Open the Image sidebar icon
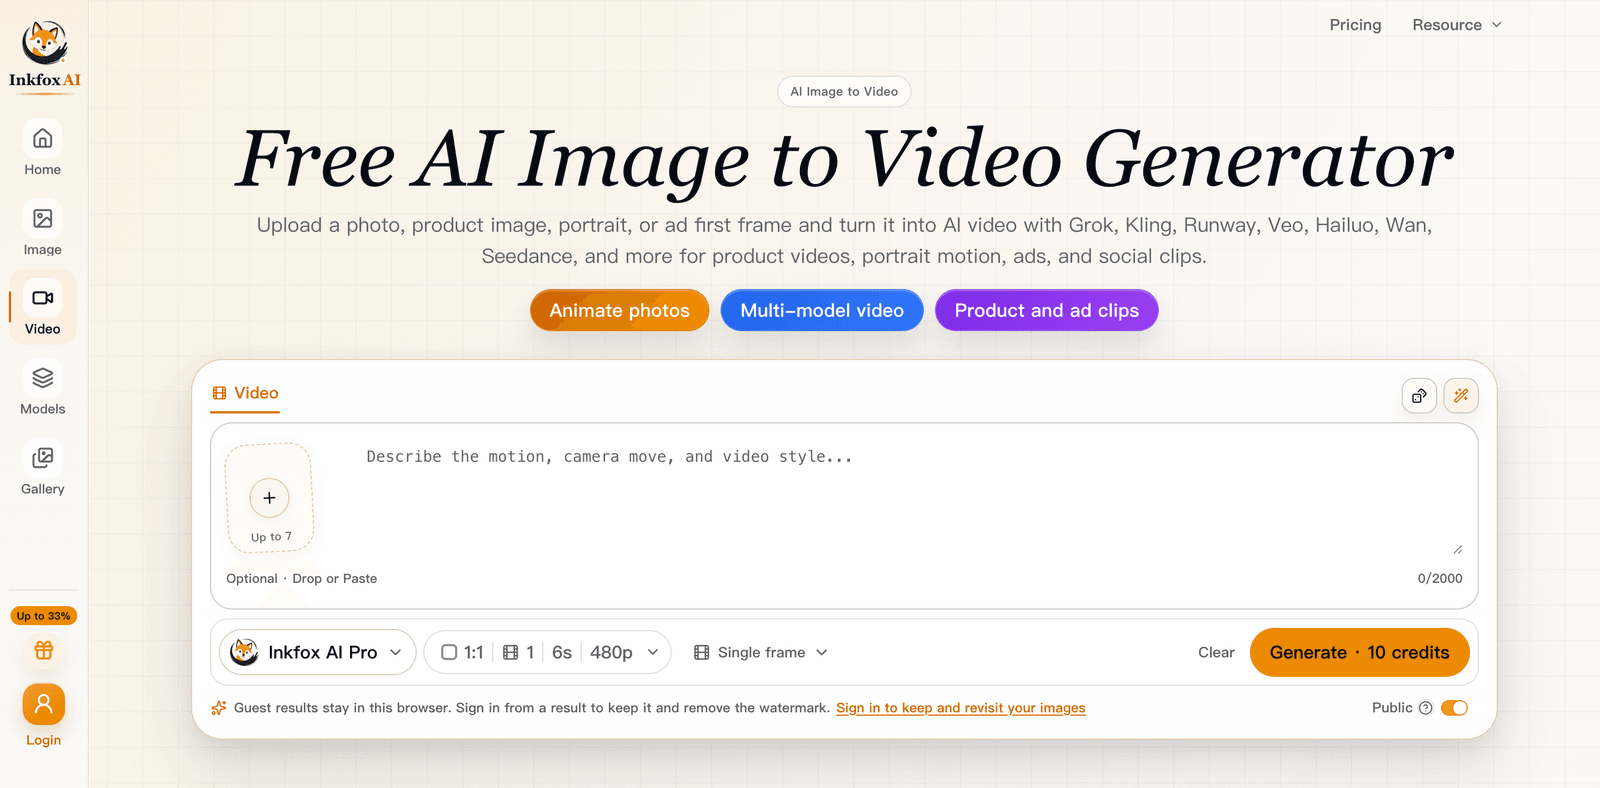The height and width of the screenshot is (788, 1600). click(43, 218)
